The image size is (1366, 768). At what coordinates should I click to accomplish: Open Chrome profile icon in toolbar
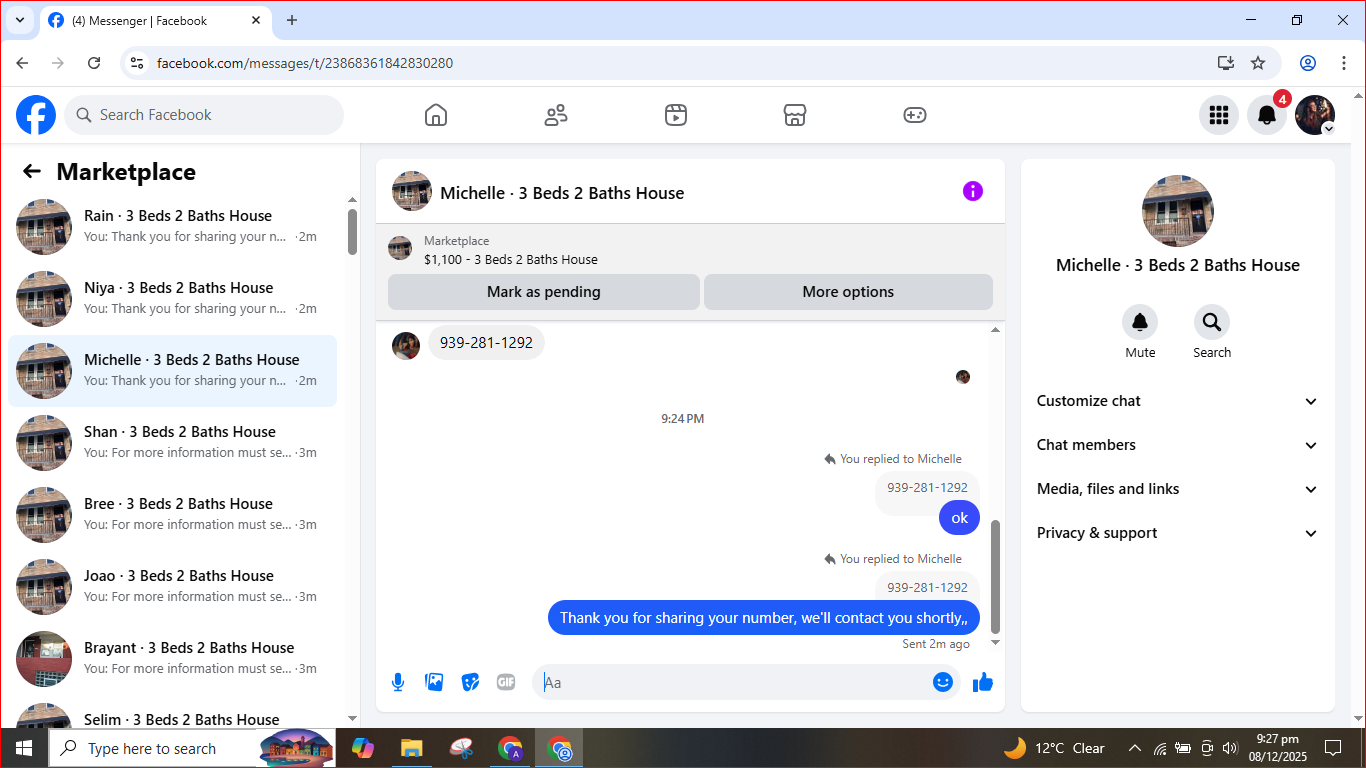[1308, 63]
